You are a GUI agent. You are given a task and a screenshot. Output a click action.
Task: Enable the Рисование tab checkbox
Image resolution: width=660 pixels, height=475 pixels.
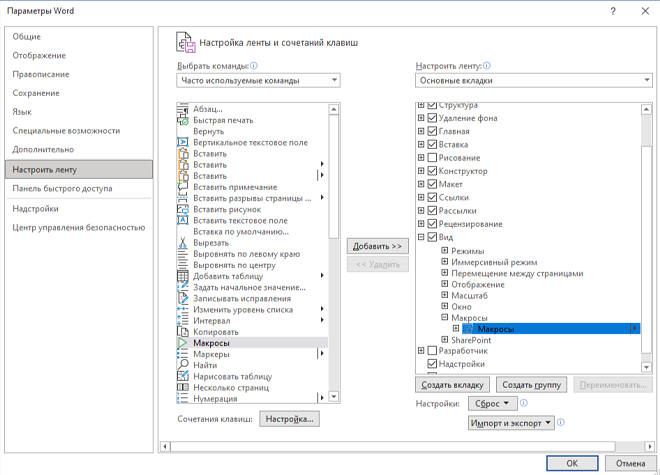(432, 157)
